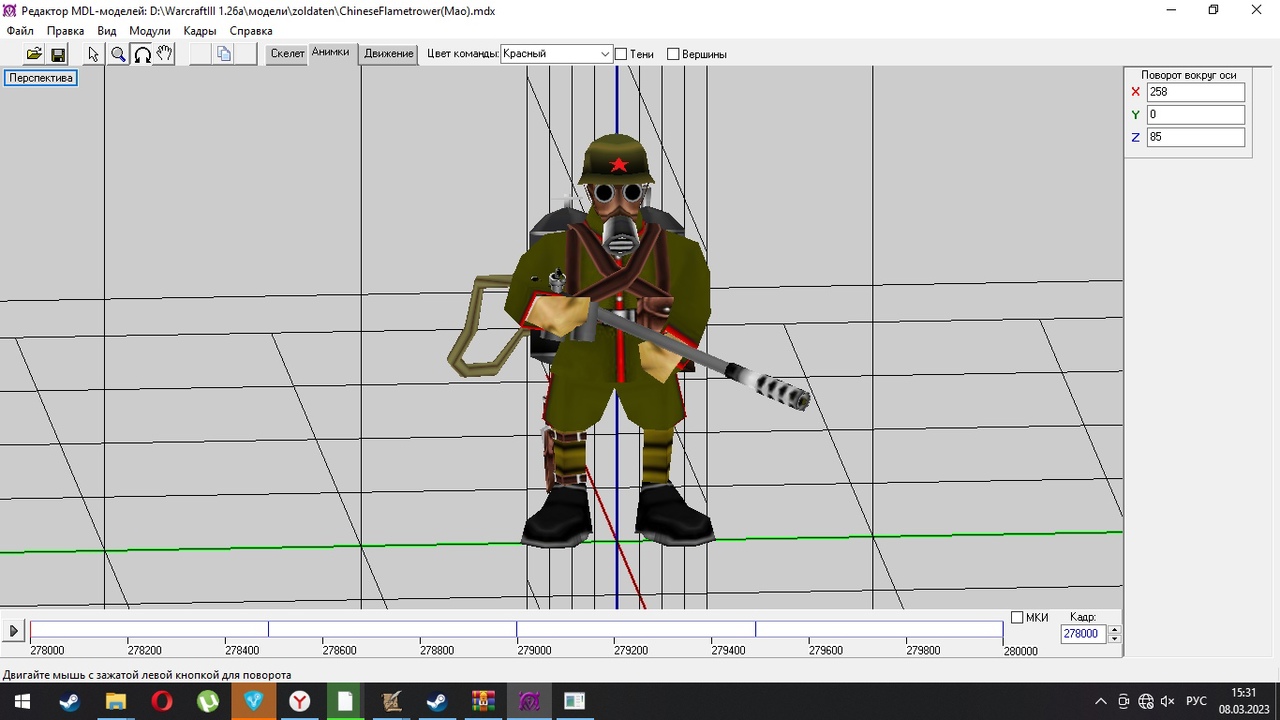Select the hand pan tool
The width and height of the screenshot is (1280, 720).
point(165,54)
